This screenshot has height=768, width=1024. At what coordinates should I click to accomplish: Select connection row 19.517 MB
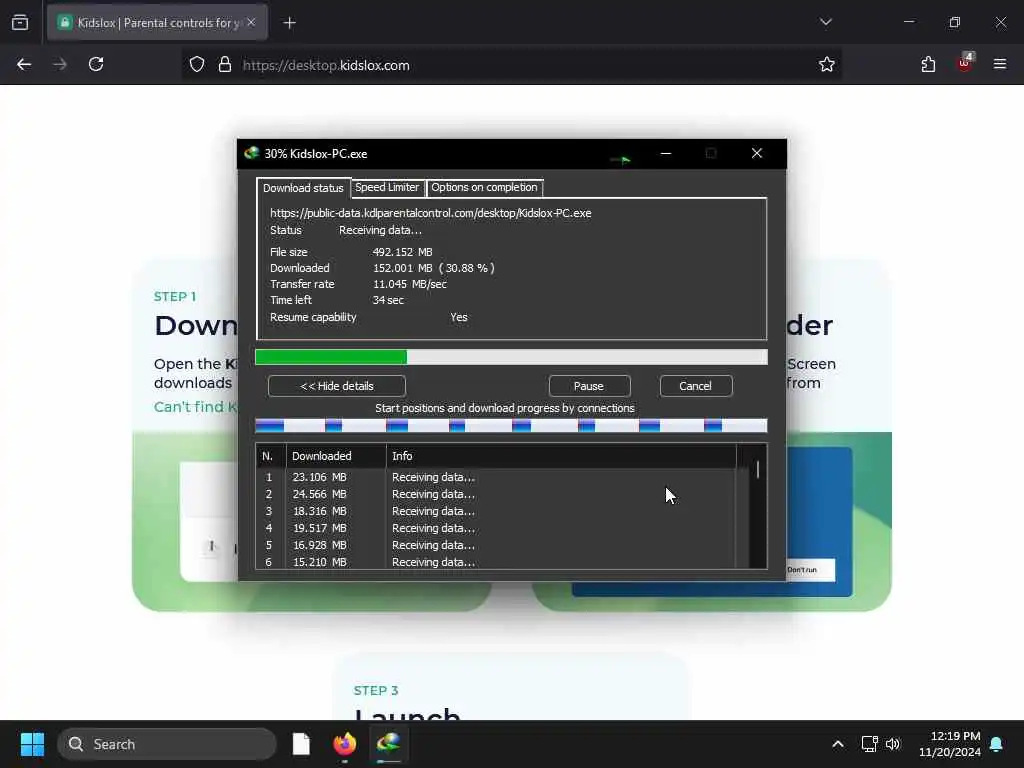pyautogui.click(x=496, y=528)
